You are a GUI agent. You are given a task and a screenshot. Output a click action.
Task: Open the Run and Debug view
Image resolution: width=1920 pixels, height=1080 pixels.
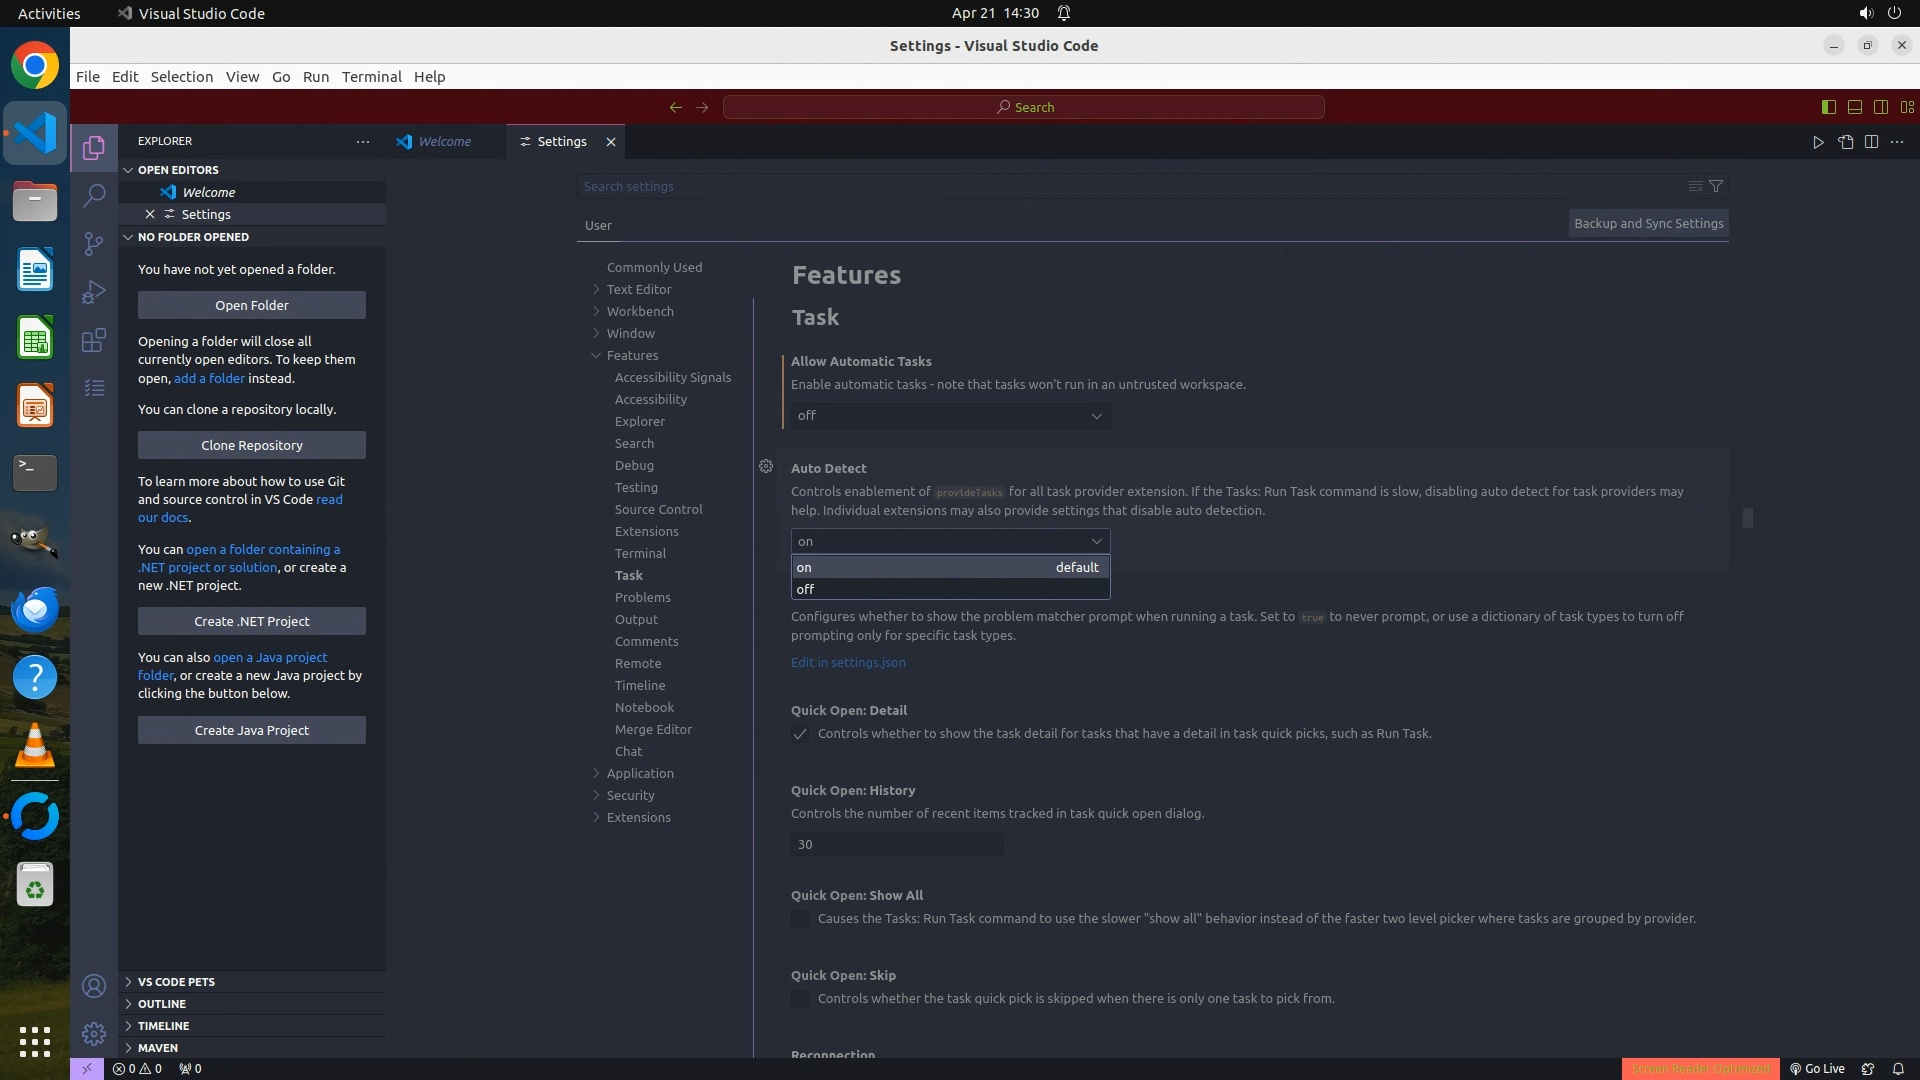pyautogui.click(x=94, y=292)
